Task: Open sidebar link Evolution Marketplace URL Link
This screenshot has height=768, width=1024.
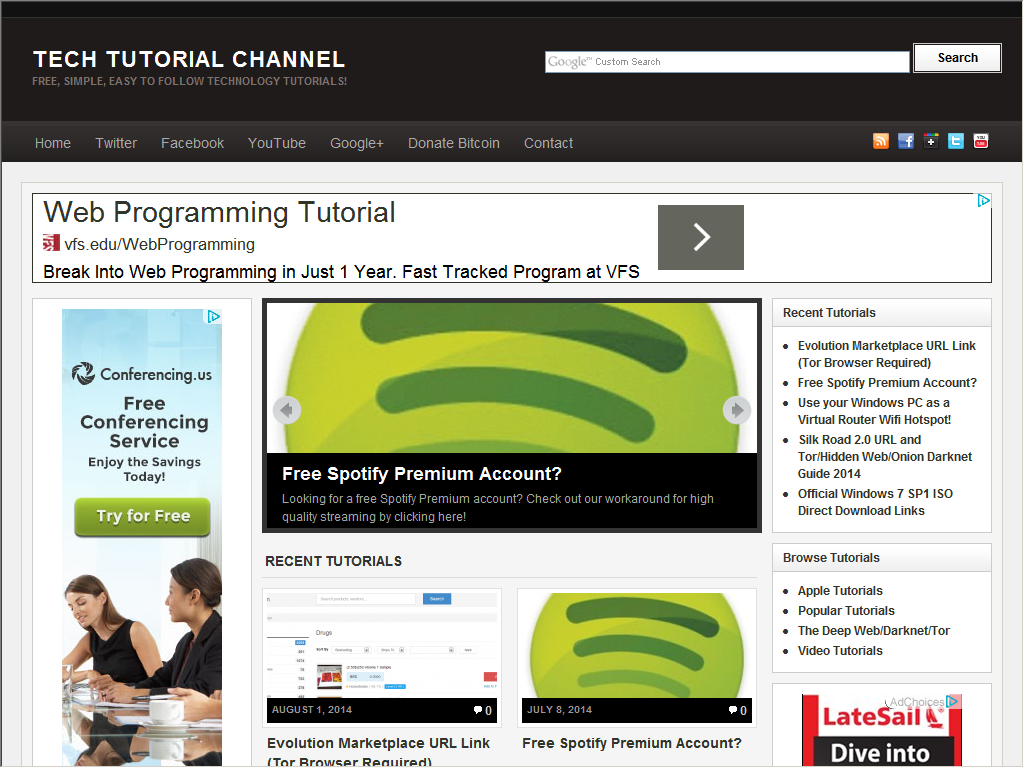Action: tap(886, 354)
